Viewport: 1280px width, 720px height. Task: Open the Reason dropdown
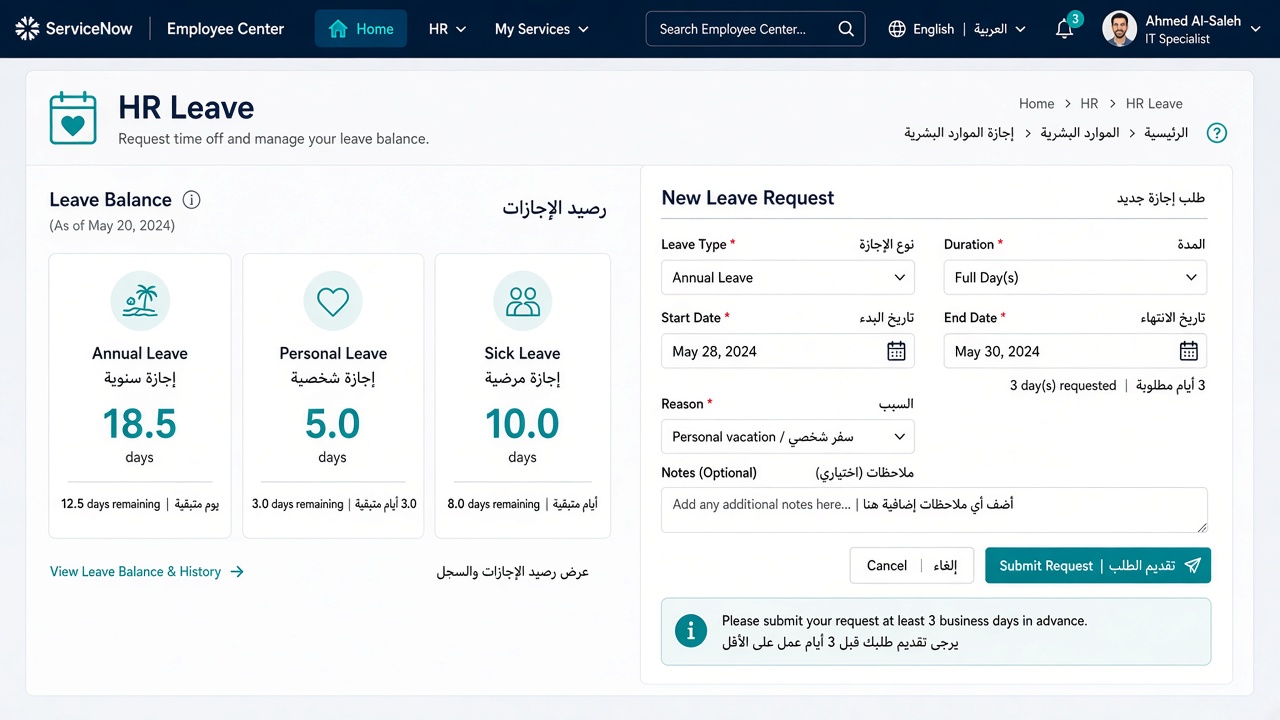pos(788,437)
